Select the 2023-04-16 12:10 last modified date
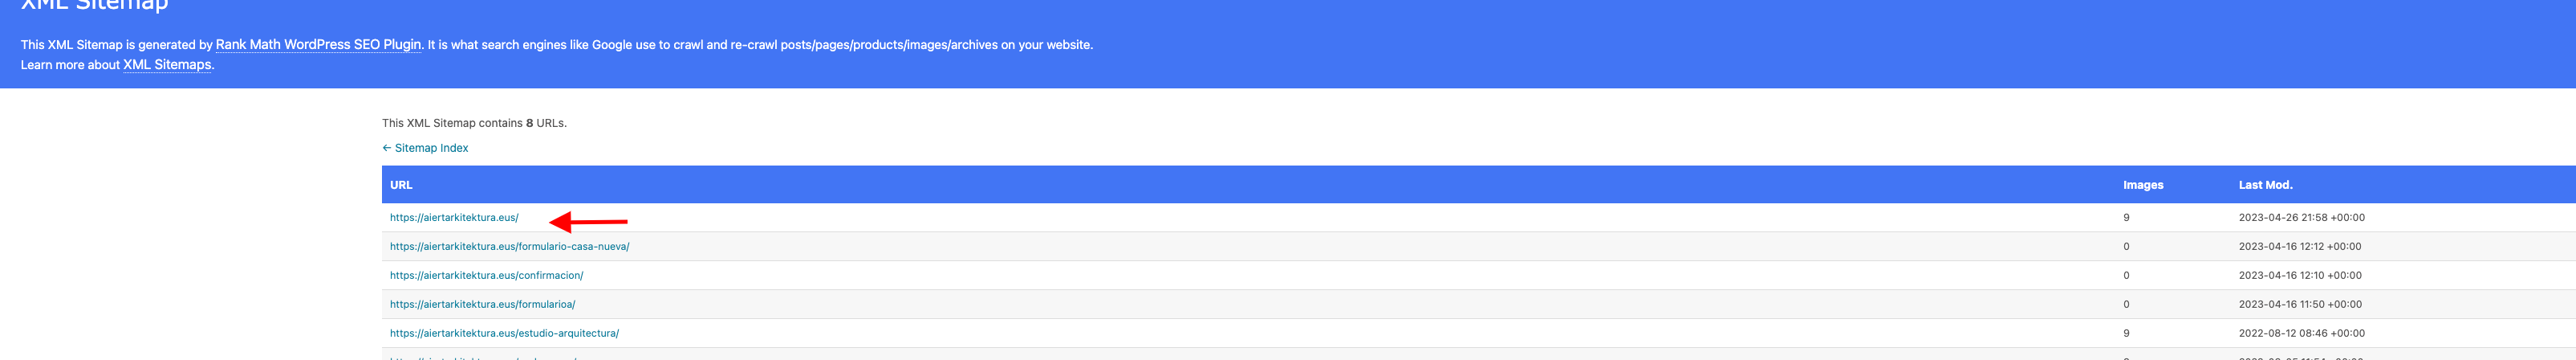This screenshot has width=2576, height=360. point(2300,275)
